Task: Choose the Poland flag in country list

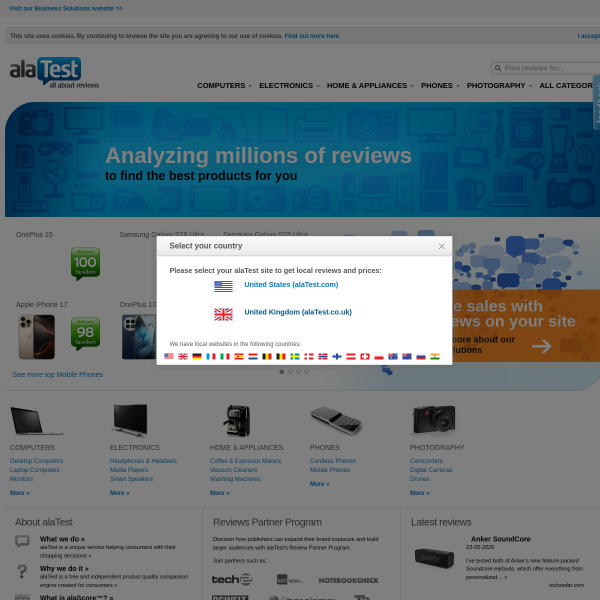Action: click(379, 356)
